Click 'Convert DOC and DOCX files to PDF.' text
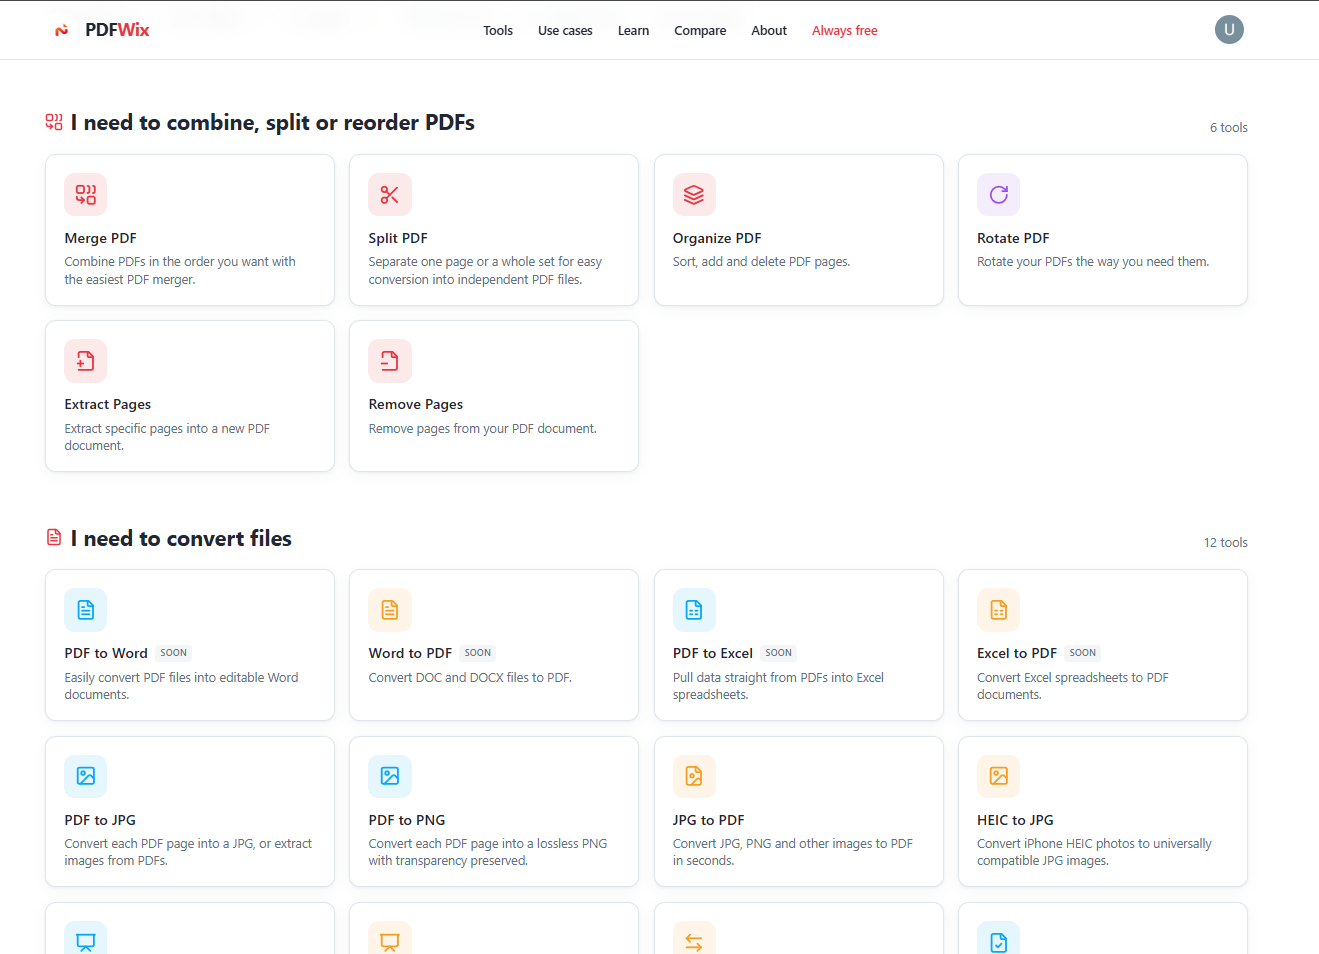 coord(470,678)
